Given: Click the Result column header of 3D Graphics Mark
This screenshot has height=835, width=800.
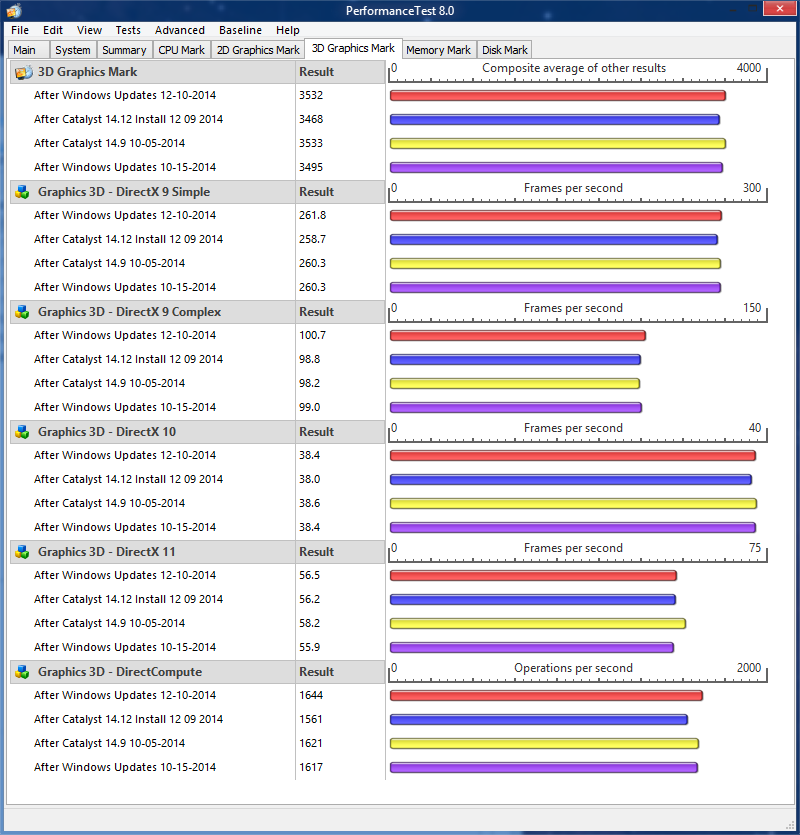Looking at the screenshot, I should (x=340, y=72).
